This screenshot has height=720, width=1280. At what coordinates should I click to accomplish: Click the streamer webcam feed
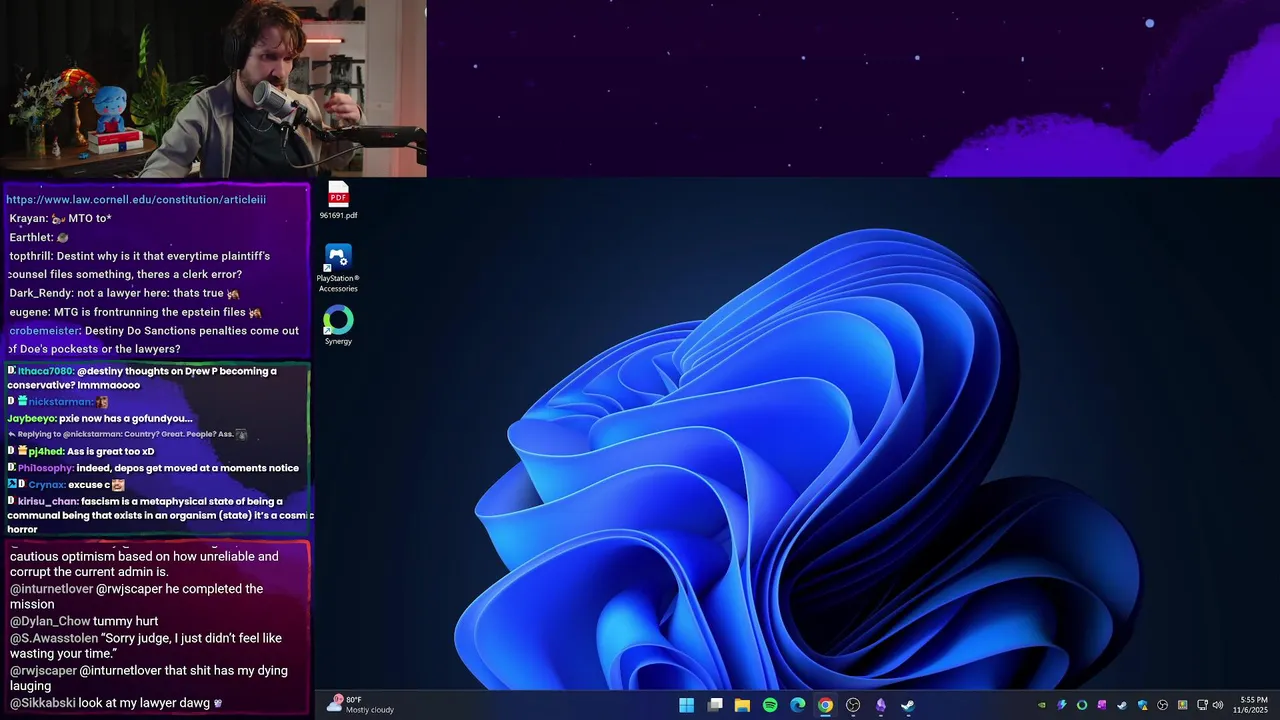(x=213, y=89)
